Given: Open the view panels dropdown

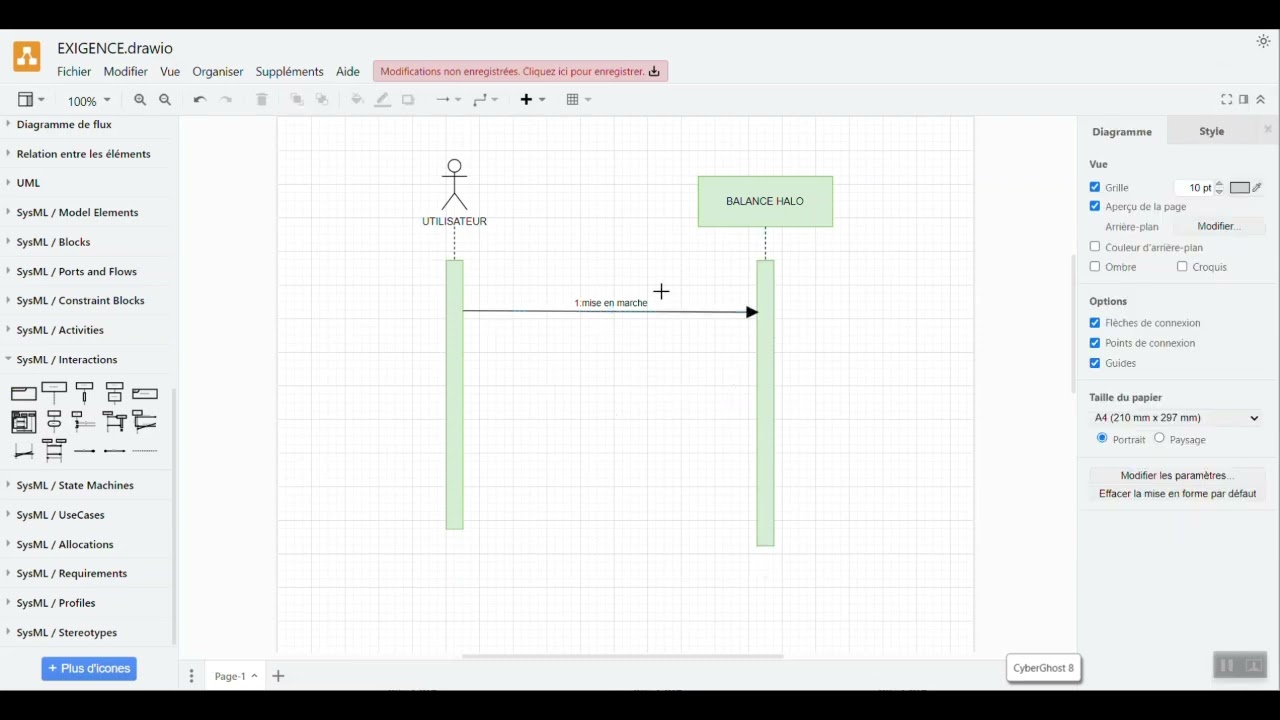Looking at the screenshot, I should (x=31, y=100).
